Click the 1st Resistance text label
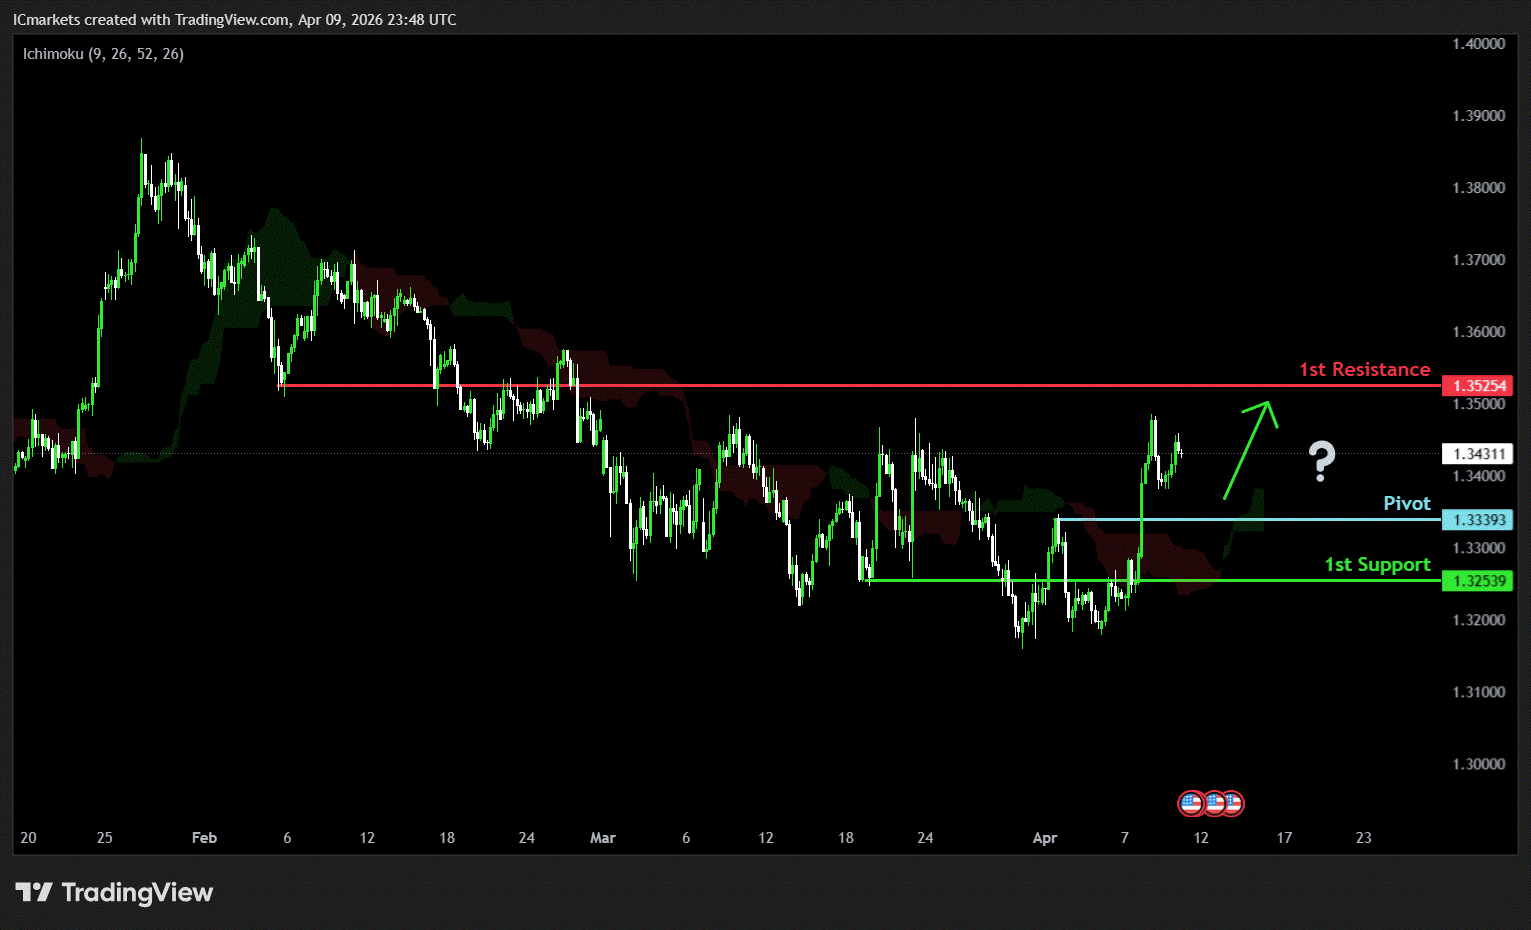1531x930 pixels. pos(1364,370)
